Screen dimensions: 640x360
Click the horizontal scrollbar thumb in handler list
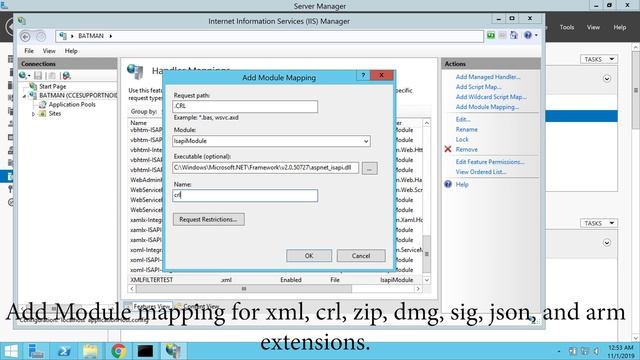tap(244, 289)
